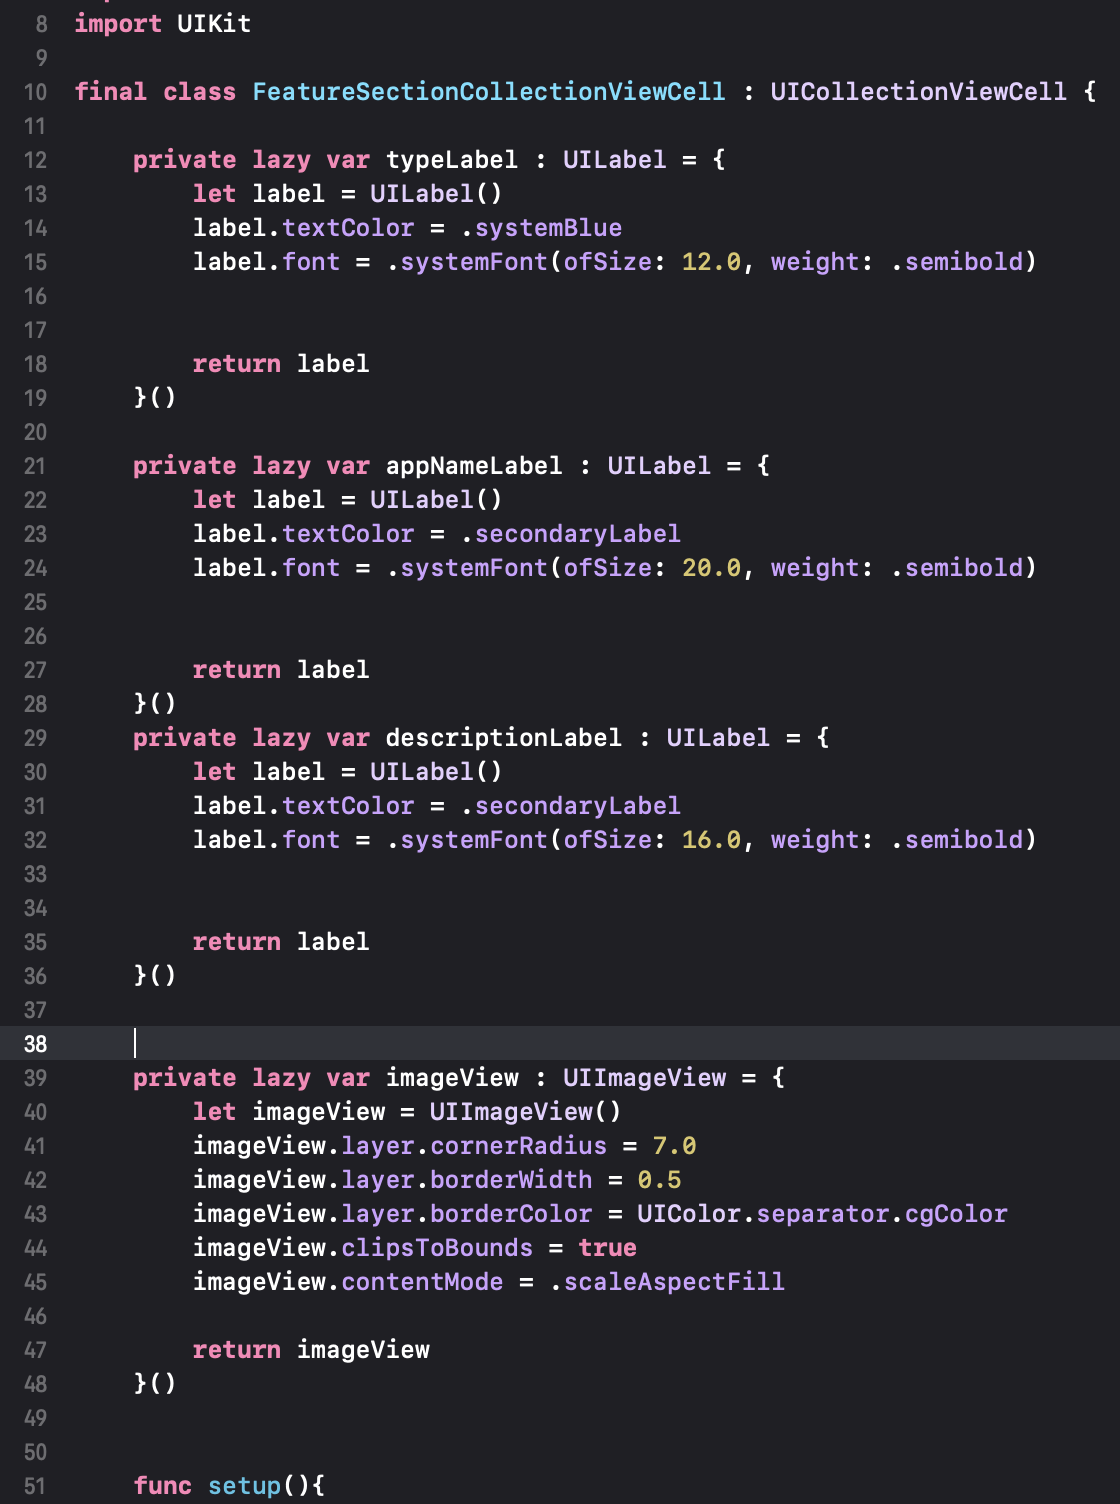
Task: Click border width value 0.5
Action: (659, 1180)
